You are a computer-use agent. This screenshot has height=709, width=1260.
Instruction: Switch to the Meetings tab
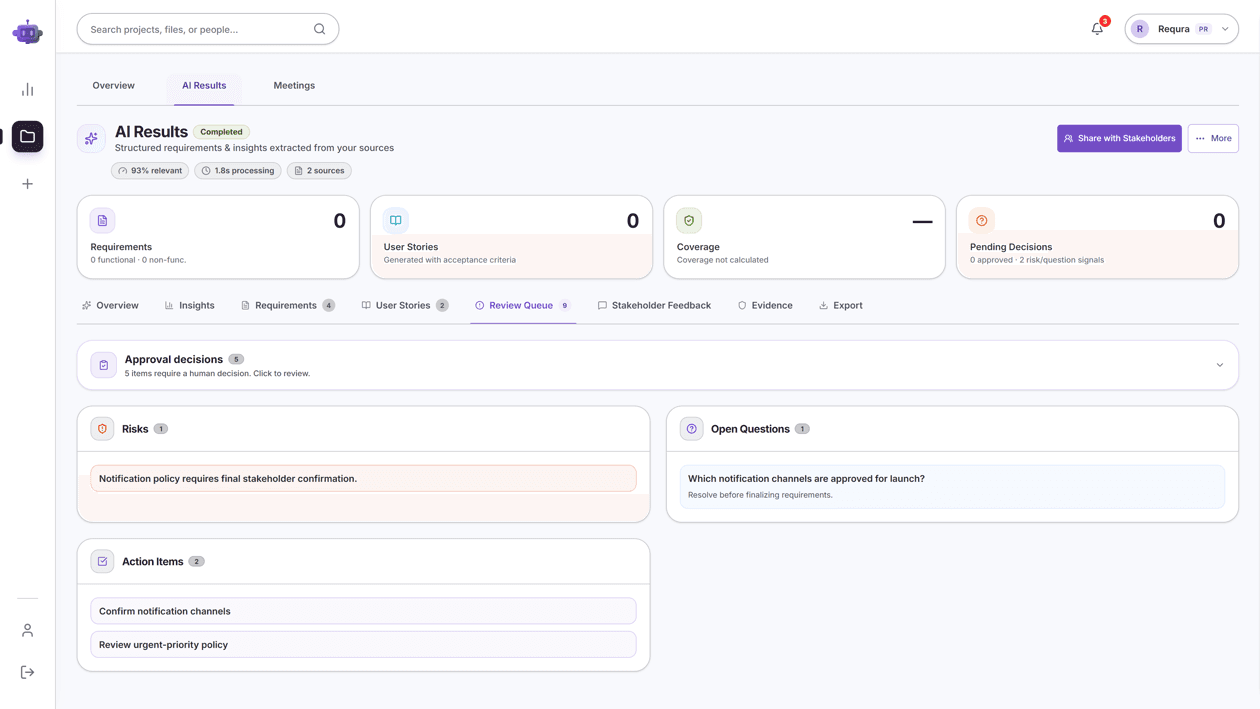point(294,86)
